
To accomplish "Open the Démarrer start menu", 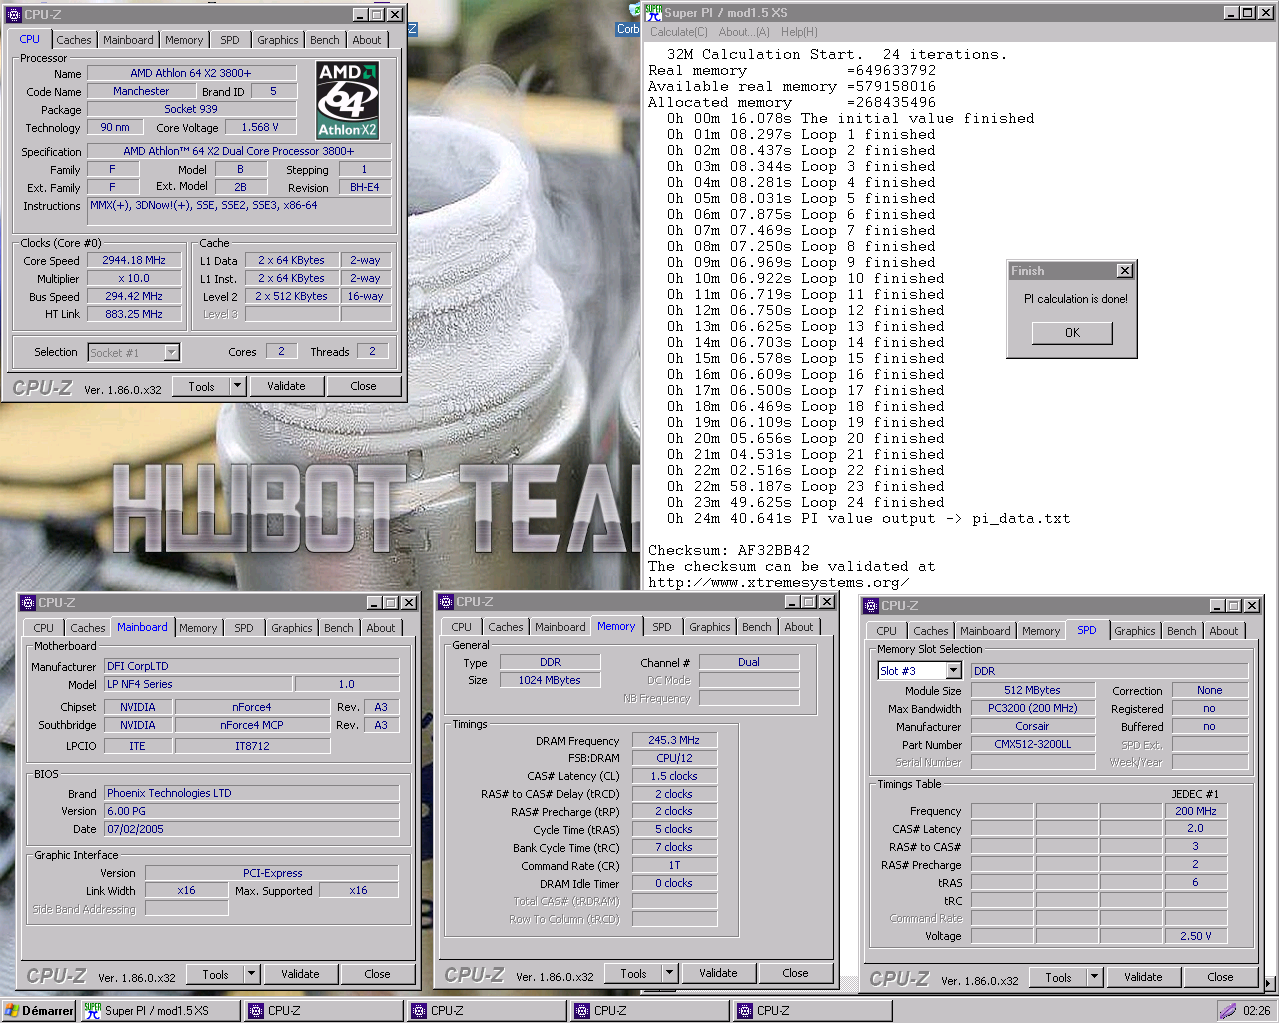I will click(x=39, y=1011).
